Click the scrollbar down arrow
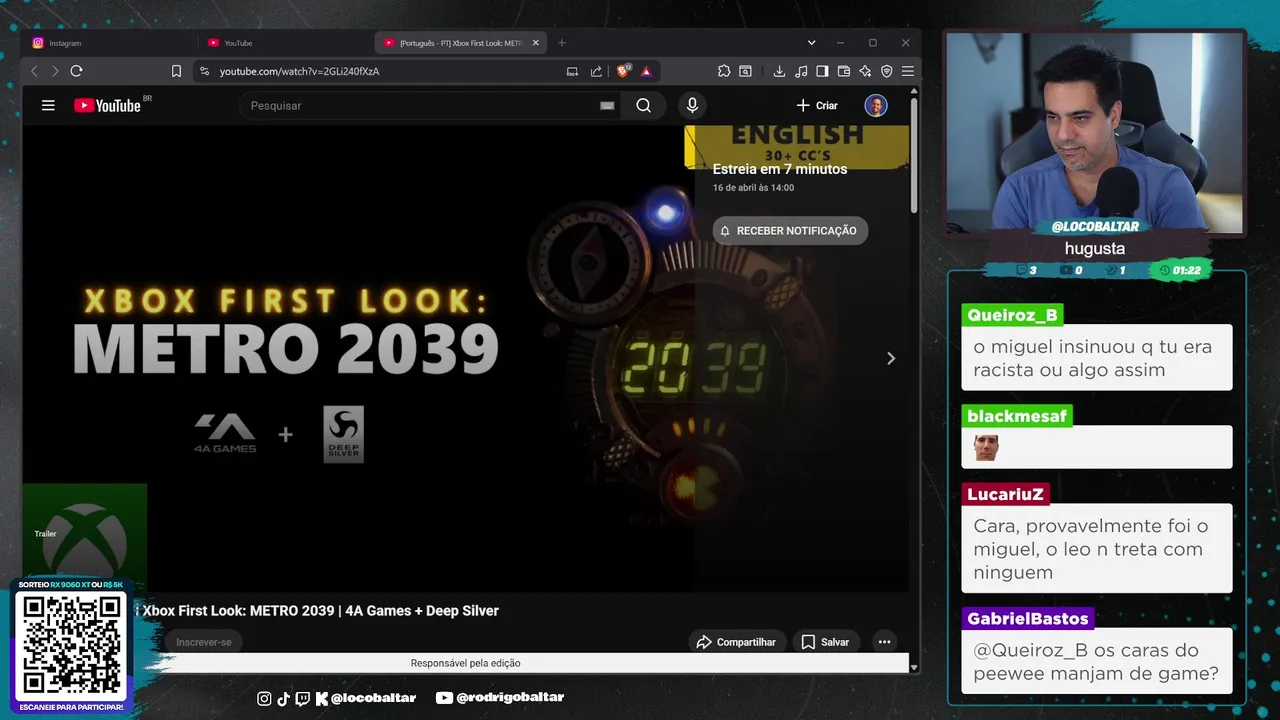The height and width of the screenshot is (720, 1280). pyautogui.click(x=914, y=666)
